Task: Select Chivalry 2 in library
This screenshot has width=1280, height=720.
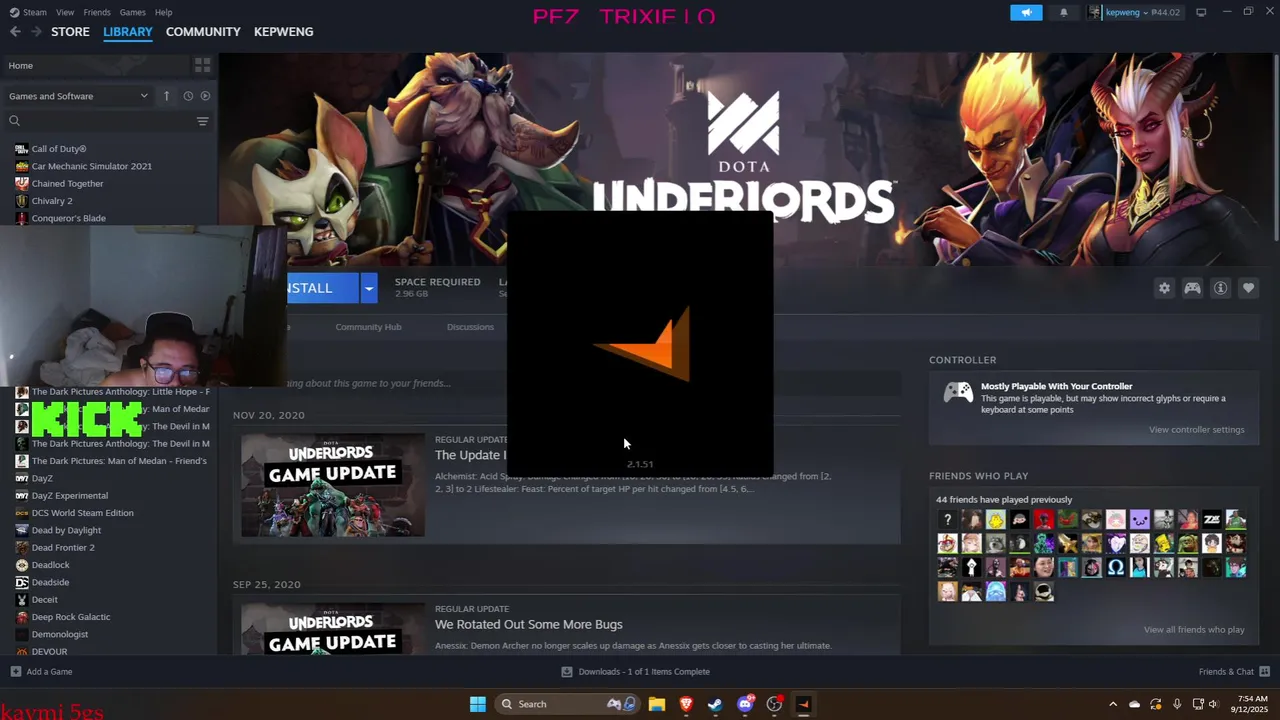Action: (x=52, y=201)
